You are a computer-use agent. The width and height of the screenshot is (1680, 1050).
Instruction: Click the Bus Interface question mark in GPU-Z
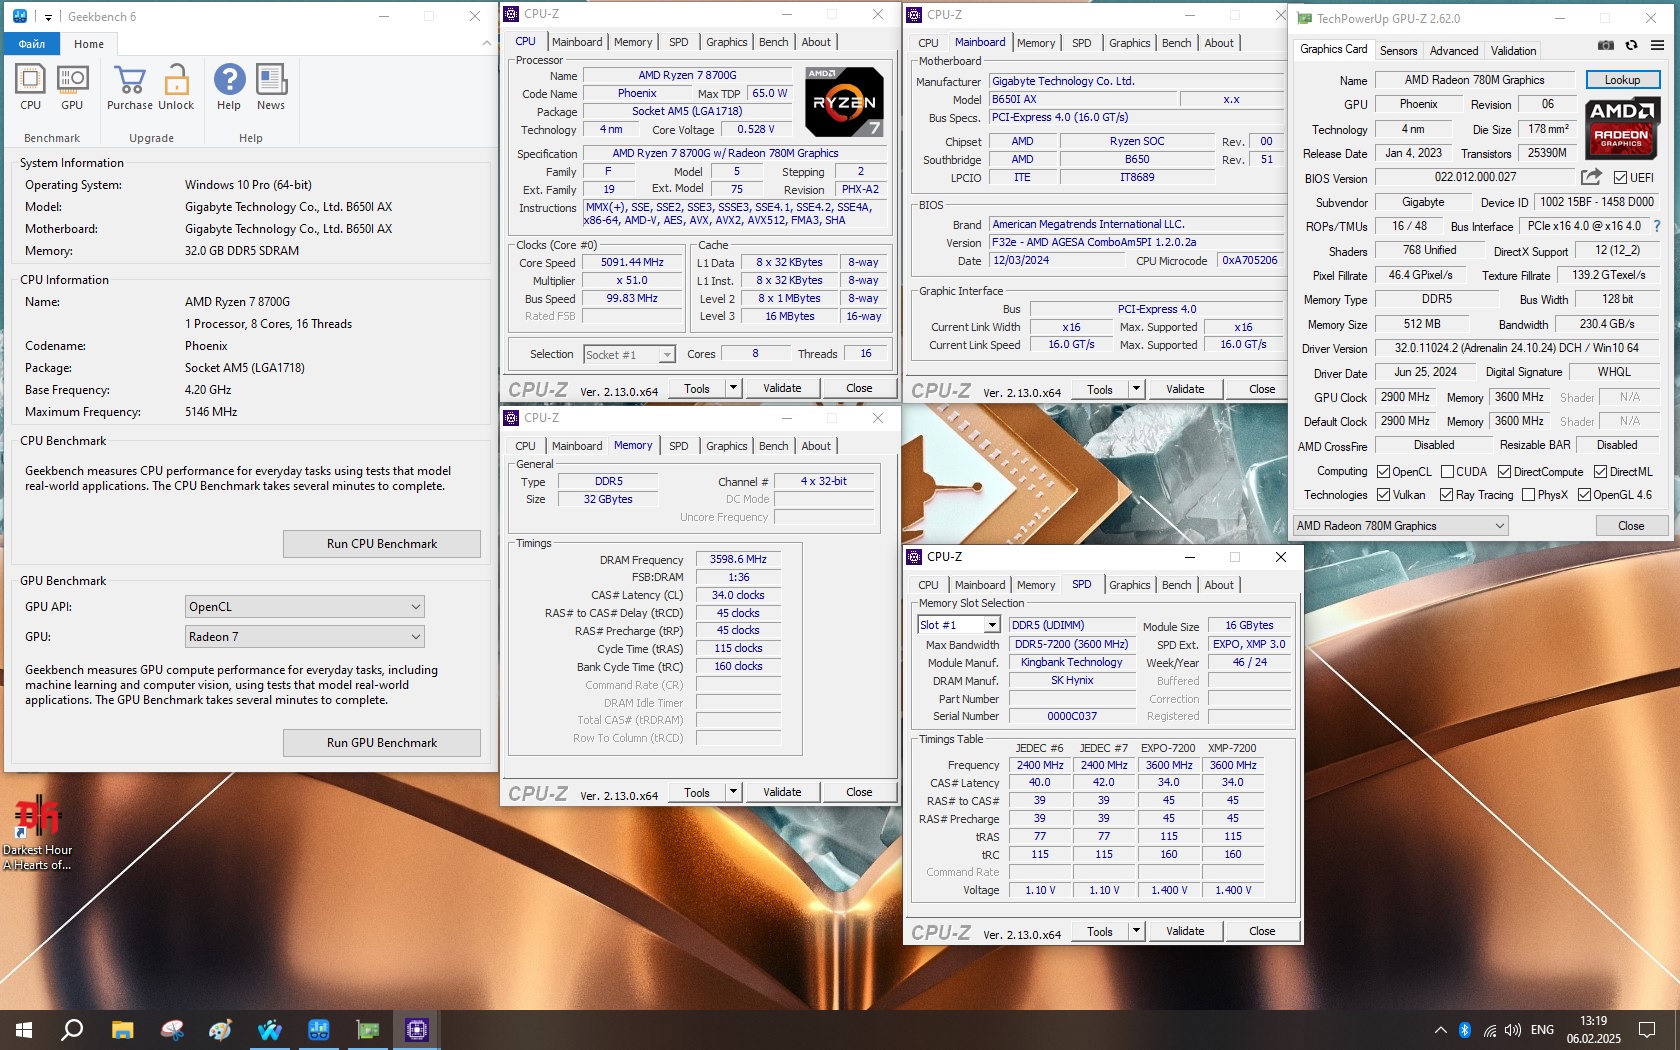coord(1657,226)
